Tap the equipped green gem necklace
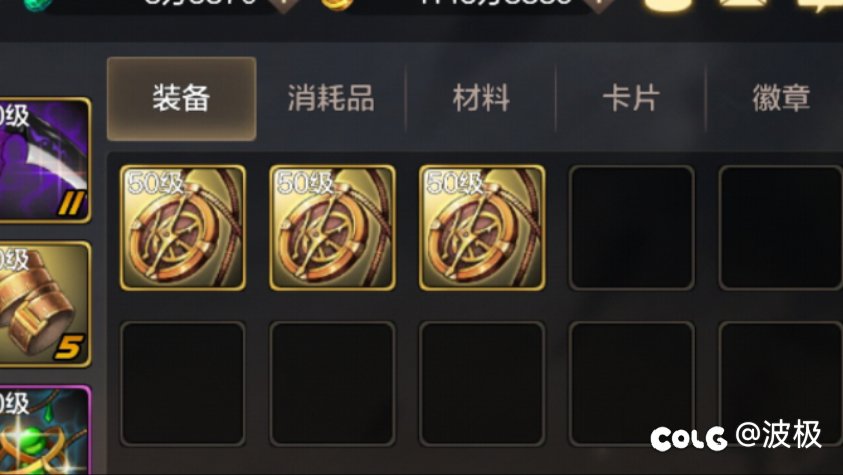The width and height of the screenshot is (843, 475). [43, 430]
